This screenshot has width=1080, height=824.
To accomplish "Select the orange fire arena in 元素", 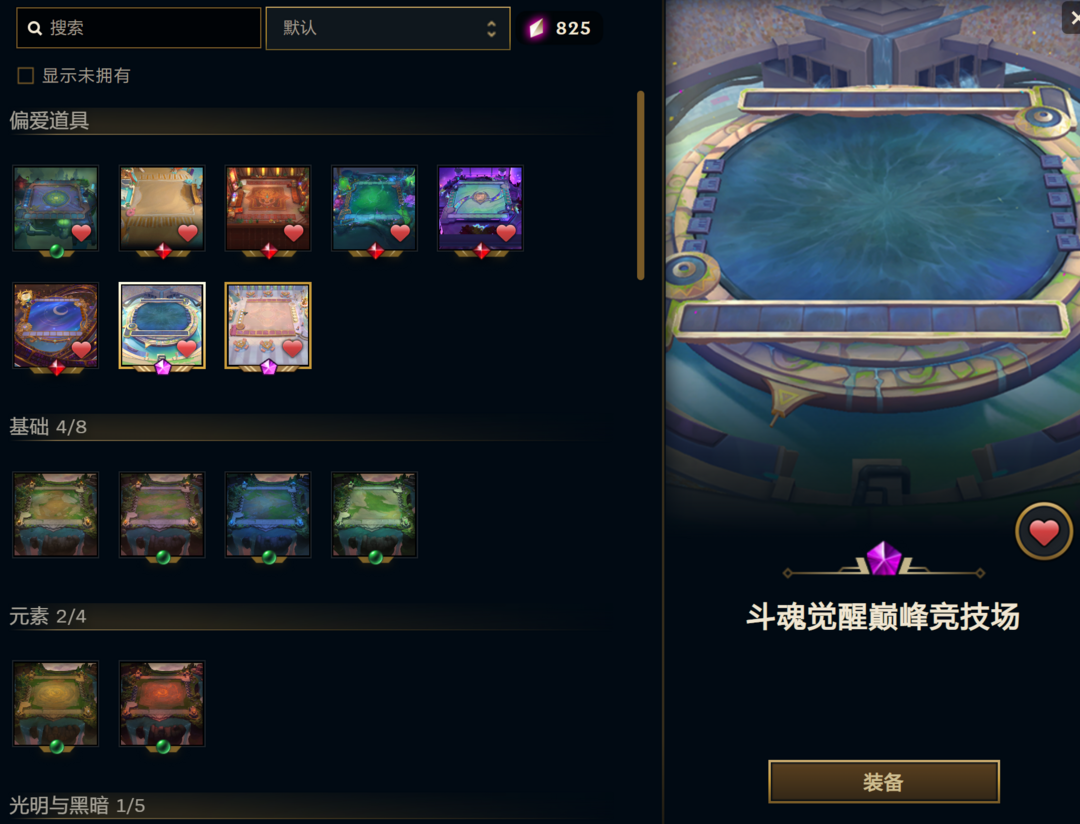I will pyautogui.click(x=162, y=703).
